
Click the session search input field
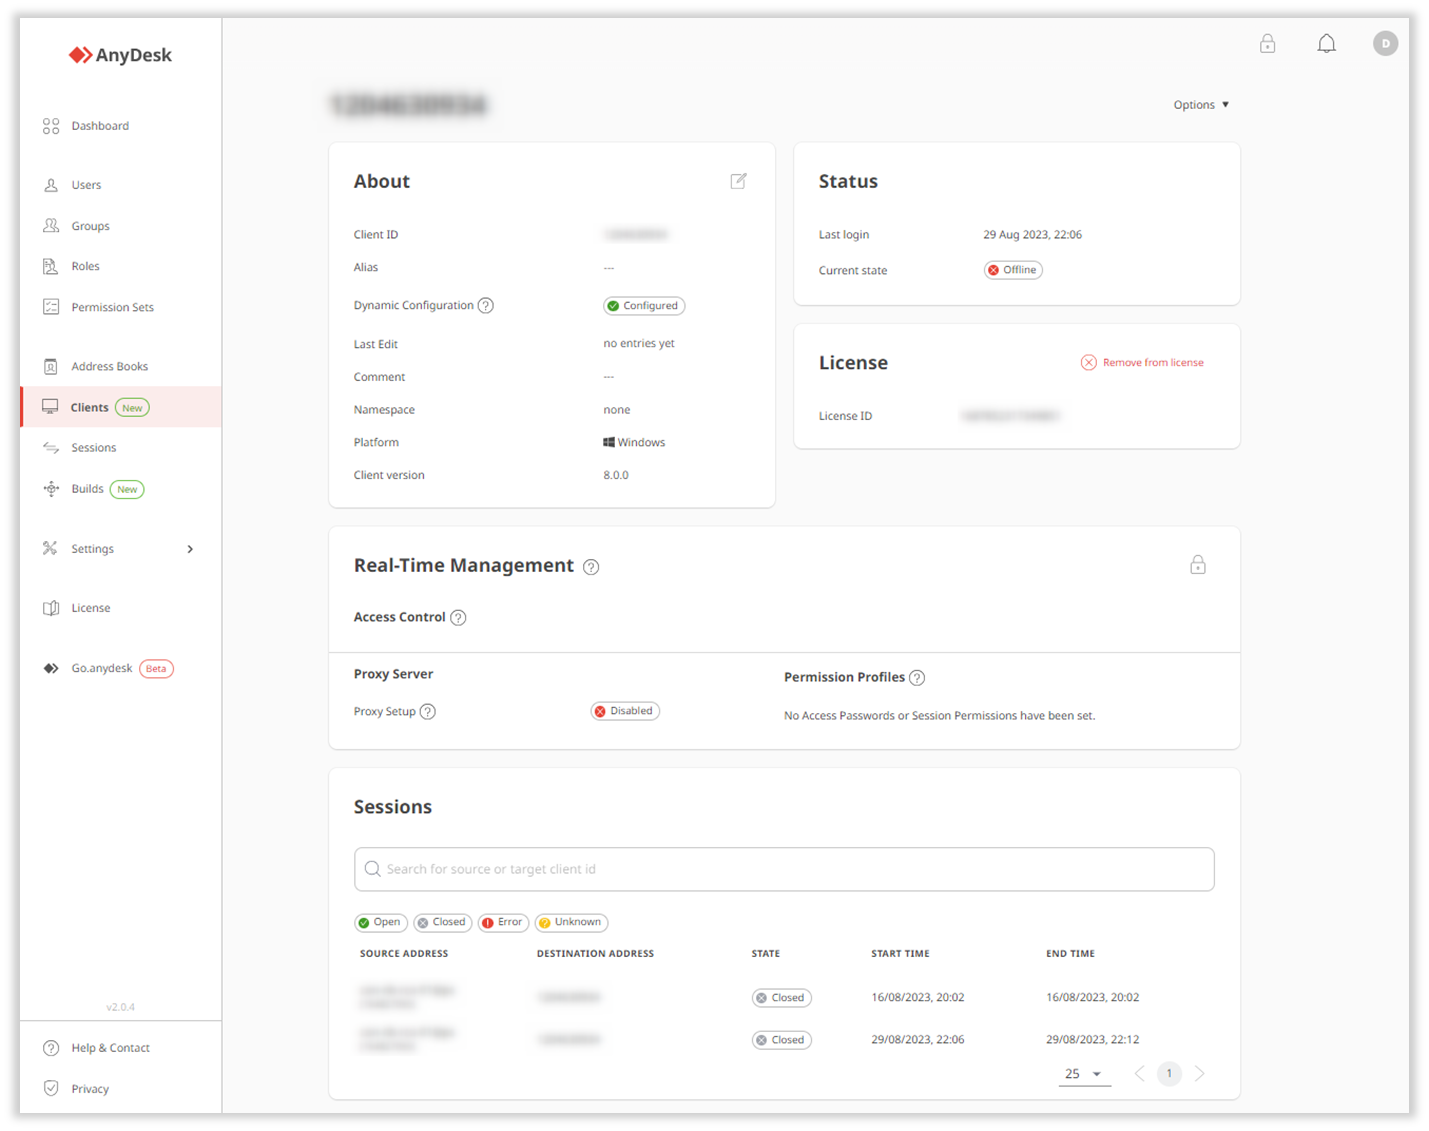[x=783, y=869]
